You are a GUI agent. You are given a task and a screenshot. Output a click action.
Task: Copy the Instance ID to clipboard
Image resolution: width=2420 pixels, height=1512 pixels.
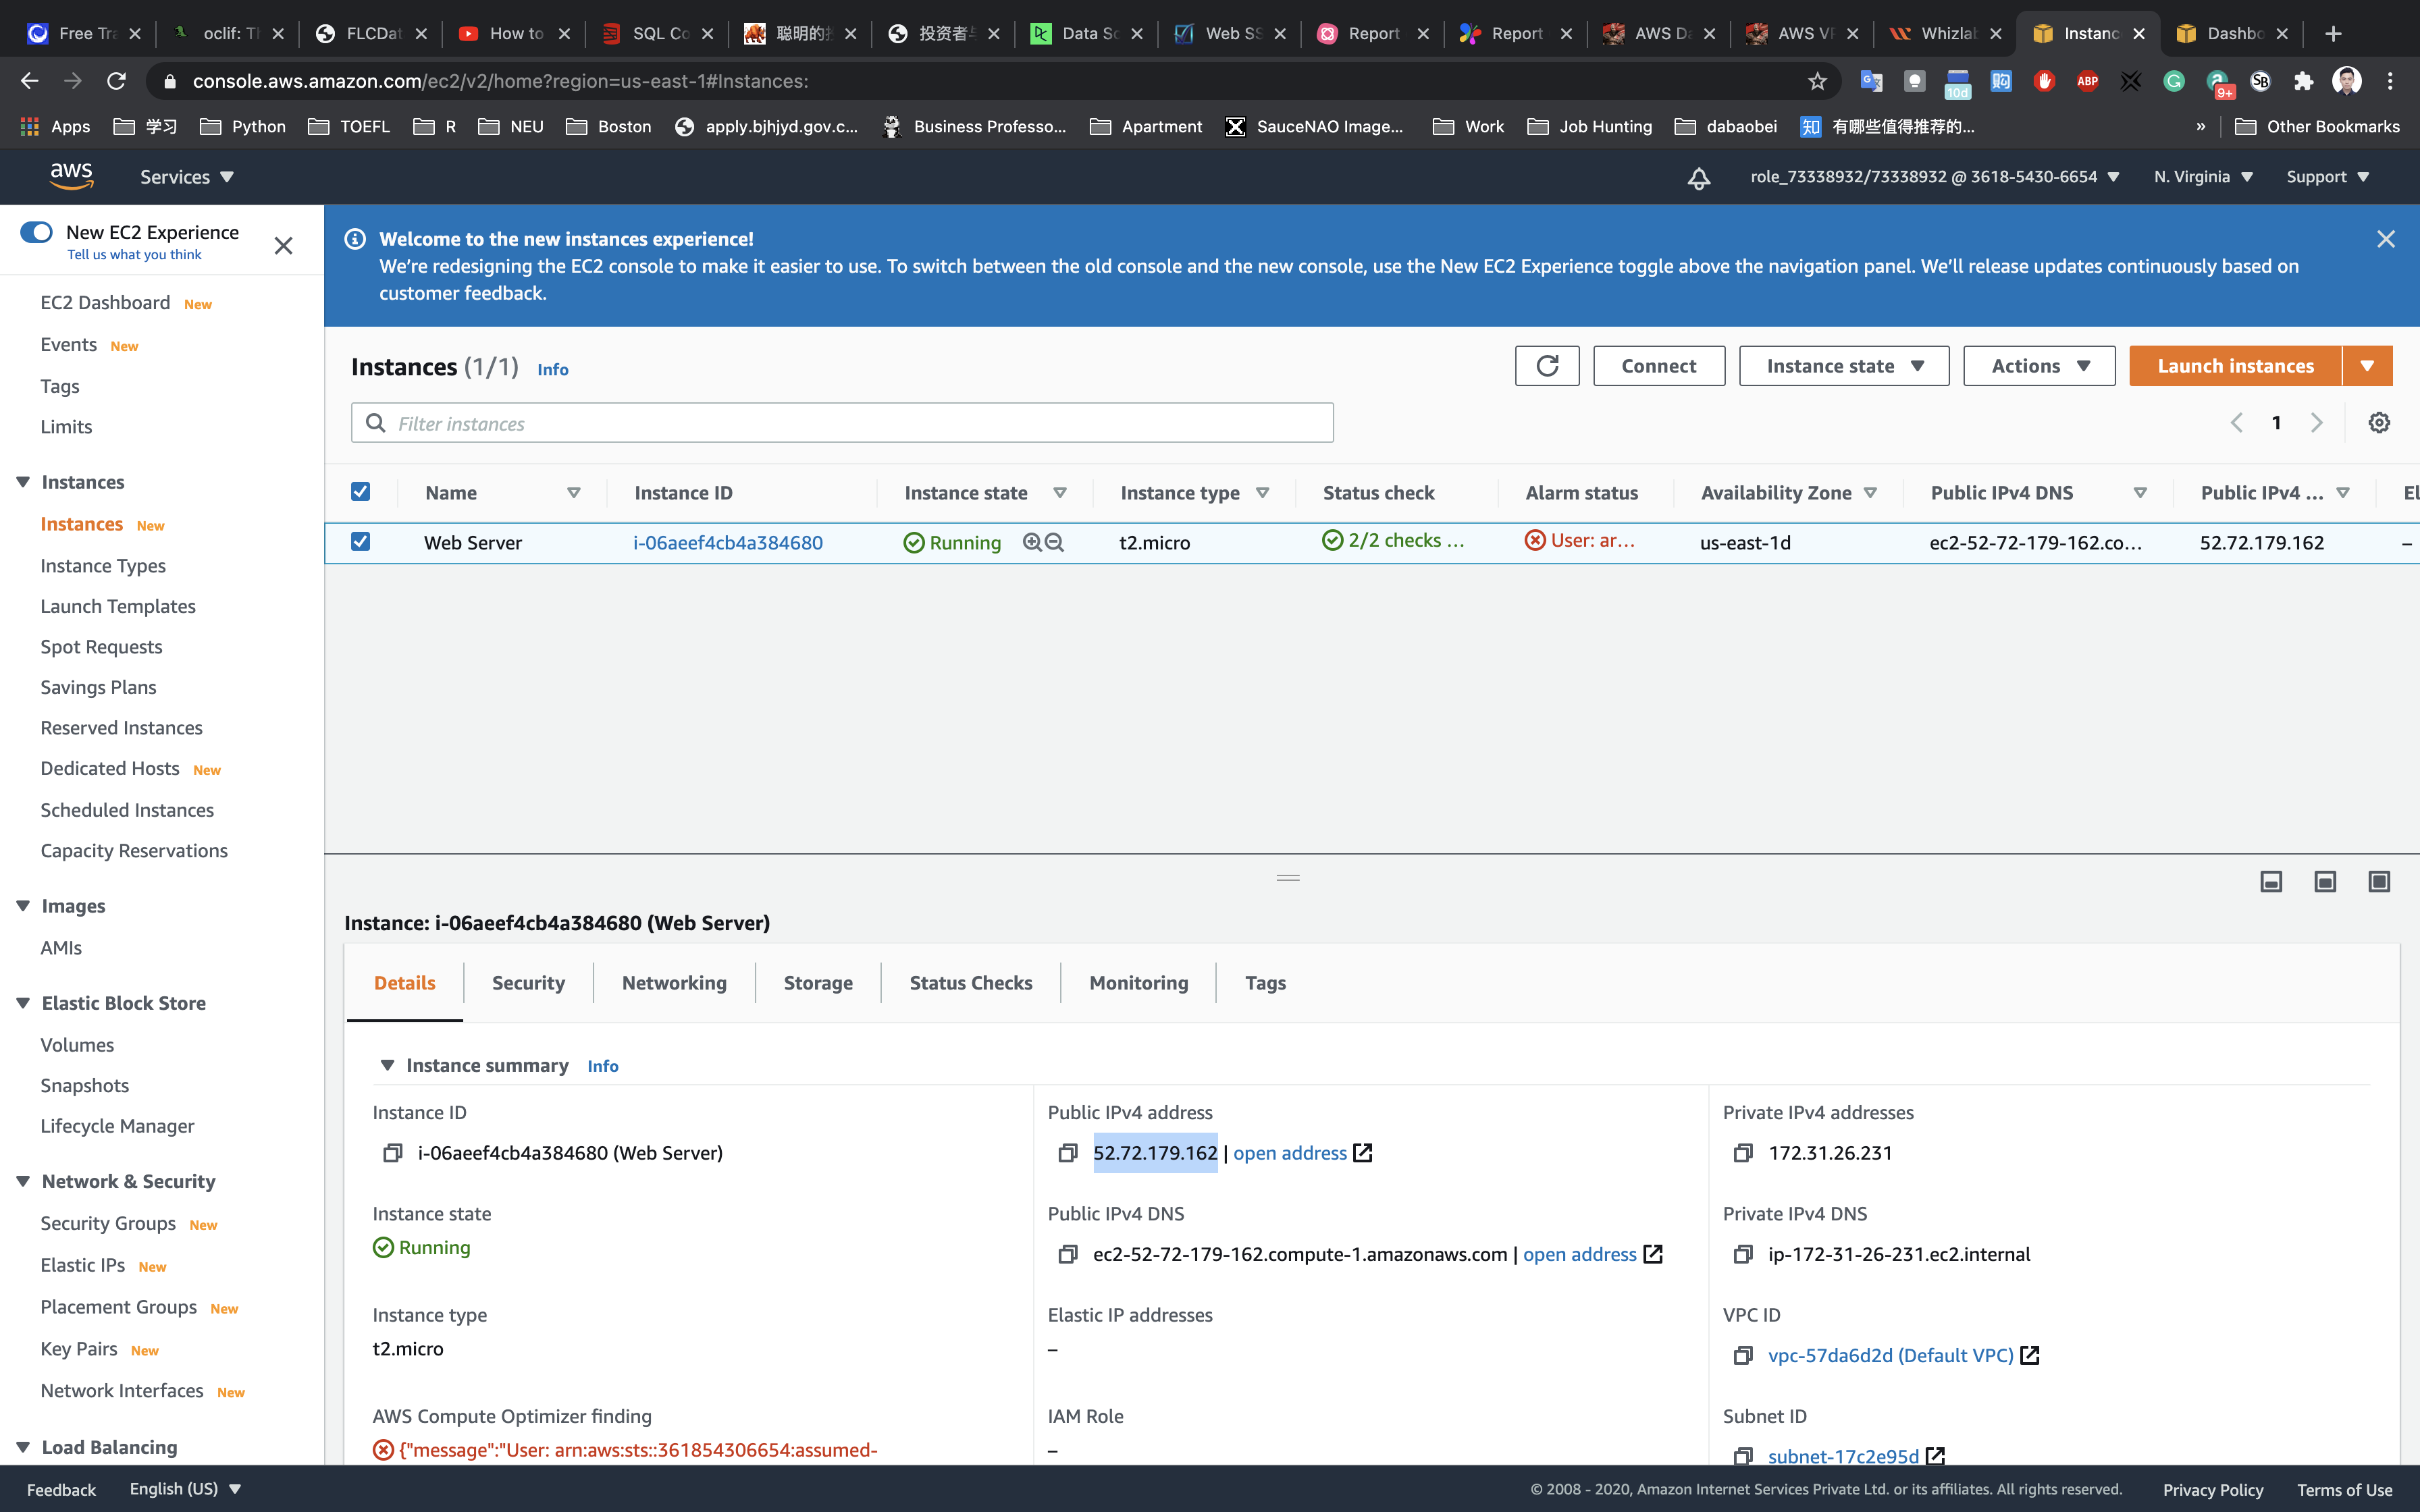[x=392, y=1153]
